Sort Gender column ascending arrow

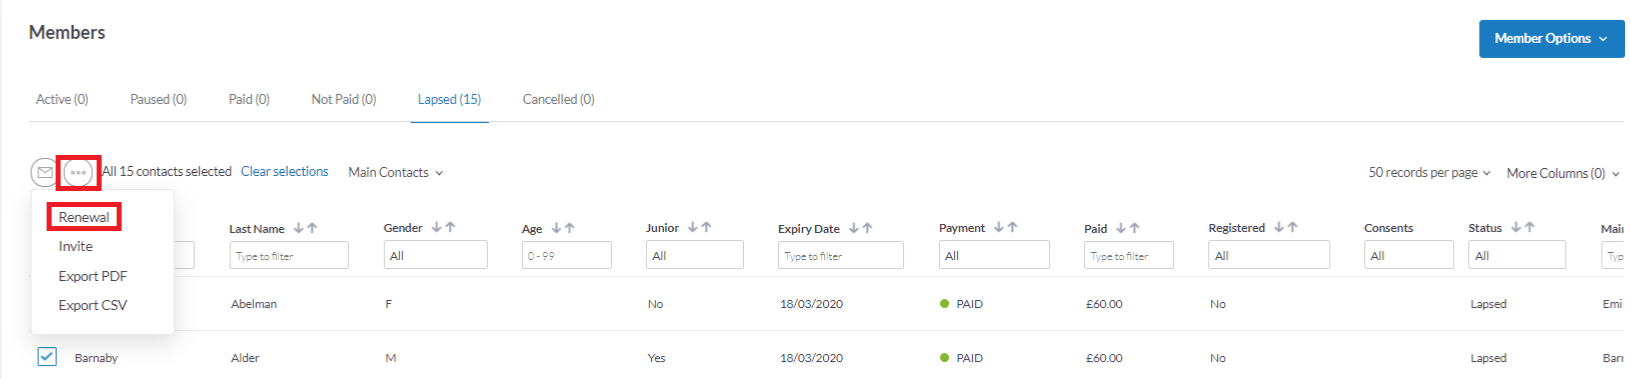point(450,227)
